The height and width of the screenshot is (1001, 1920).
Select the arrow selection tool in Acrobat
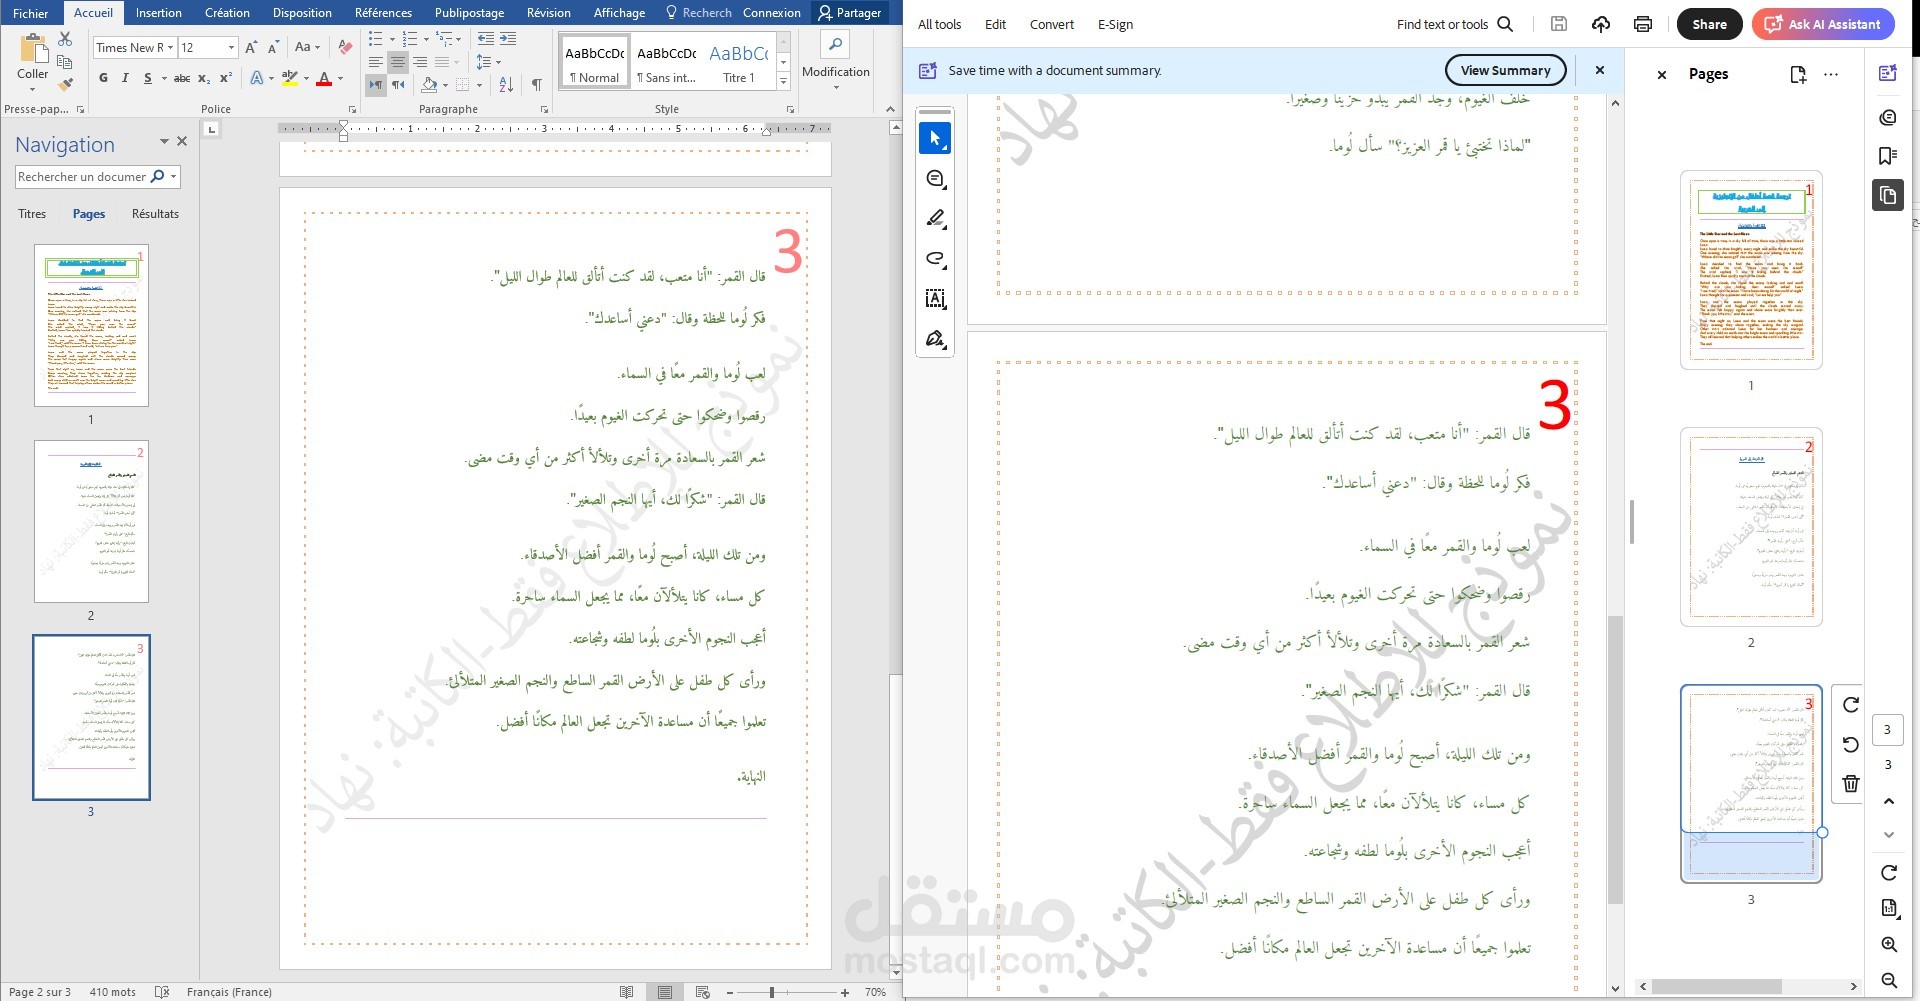935,139
